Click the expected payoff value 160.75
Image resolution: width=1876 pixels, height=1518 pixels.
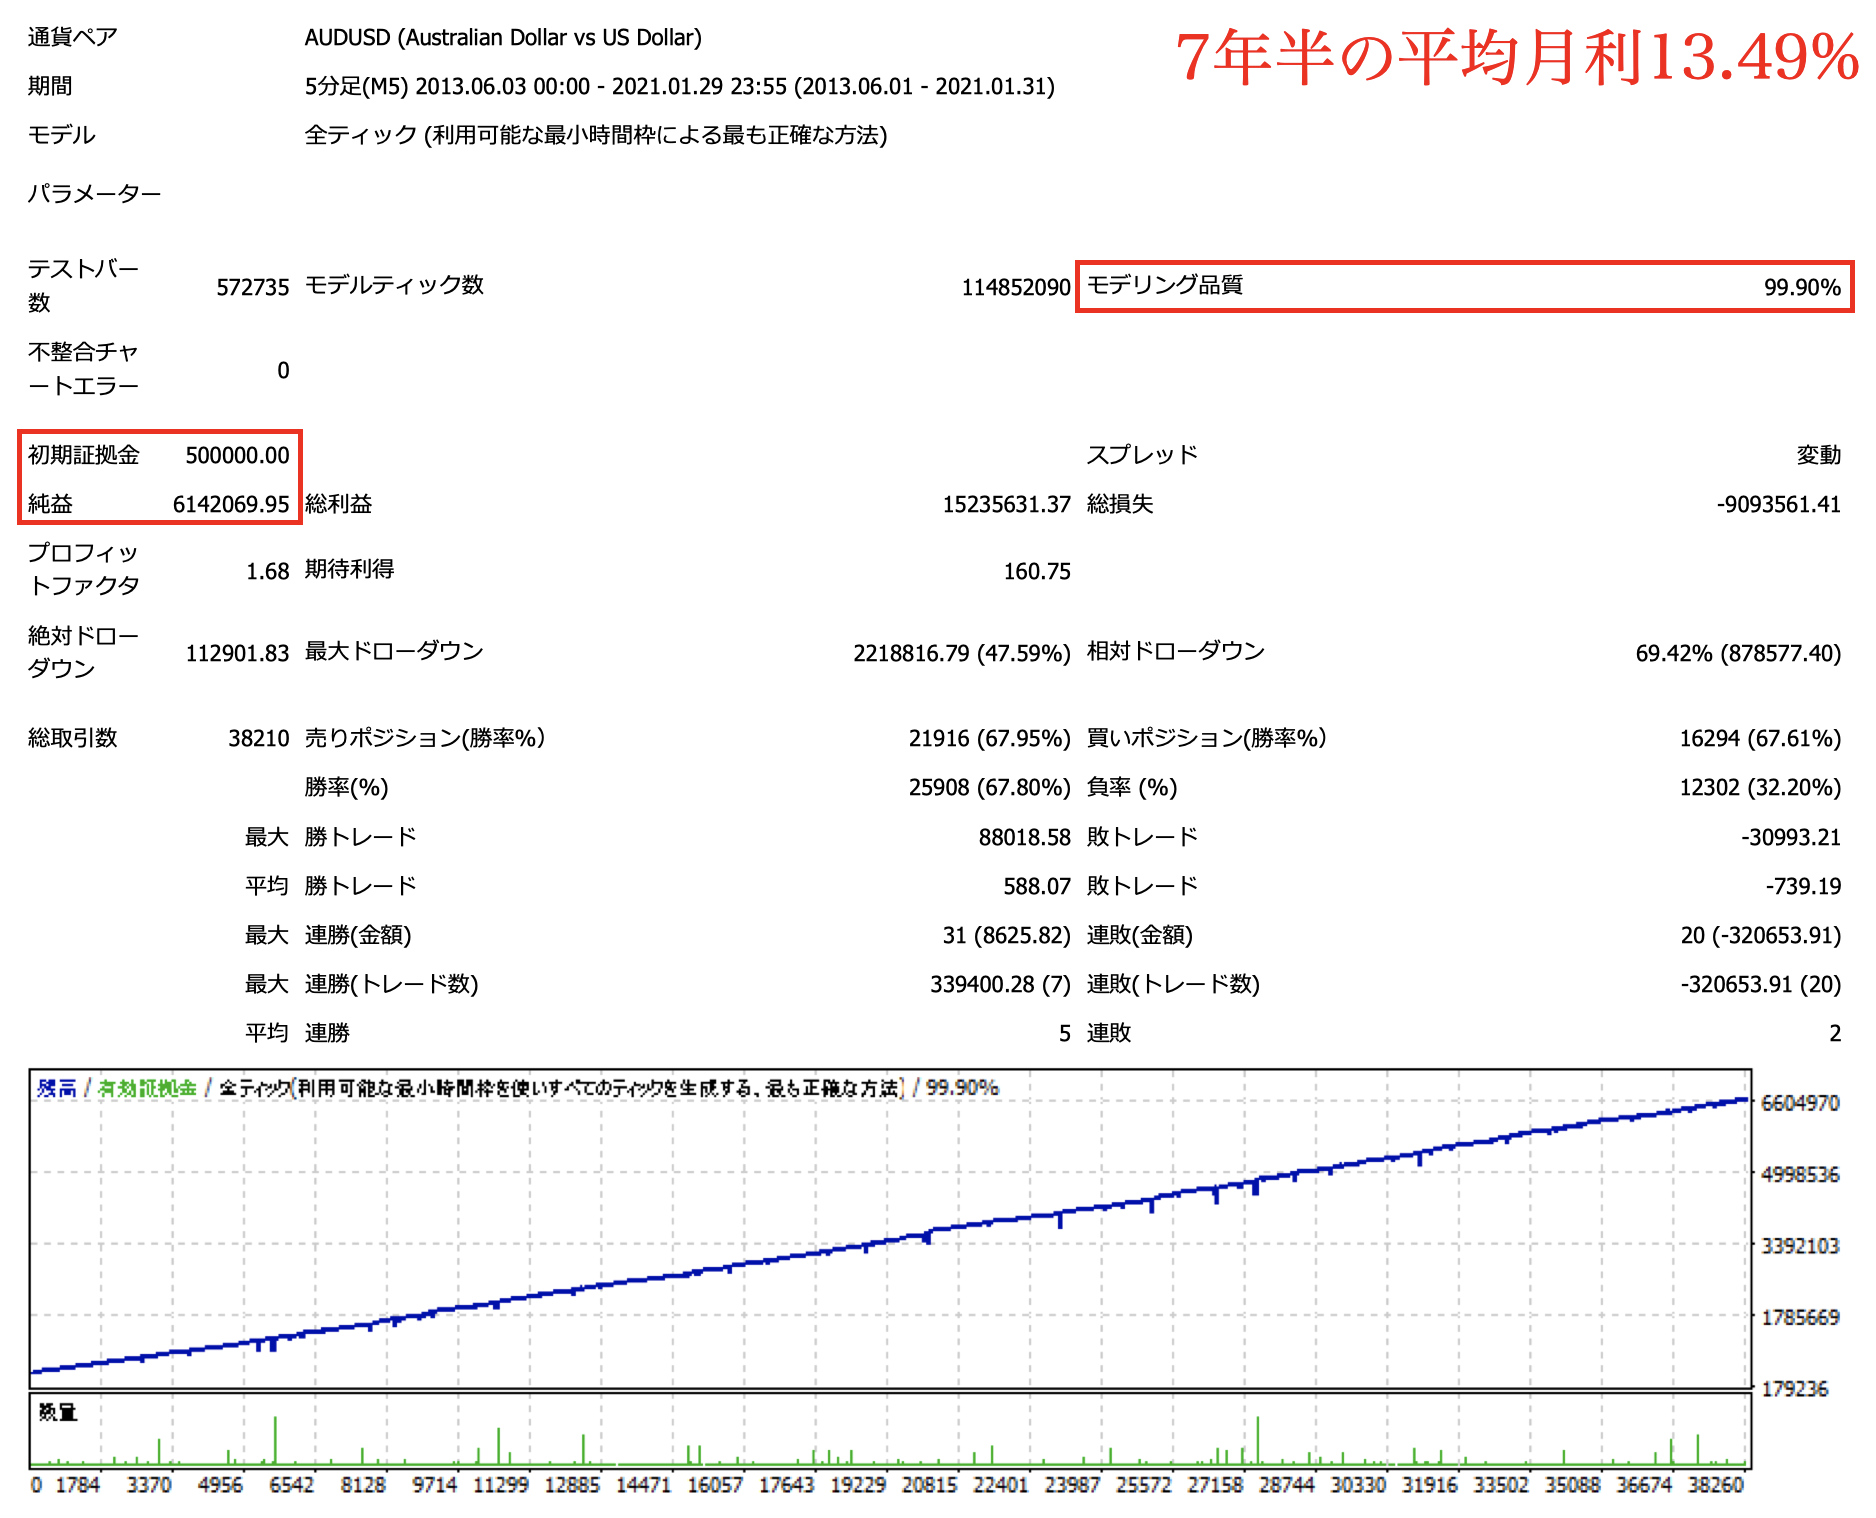pos(1036,572)
